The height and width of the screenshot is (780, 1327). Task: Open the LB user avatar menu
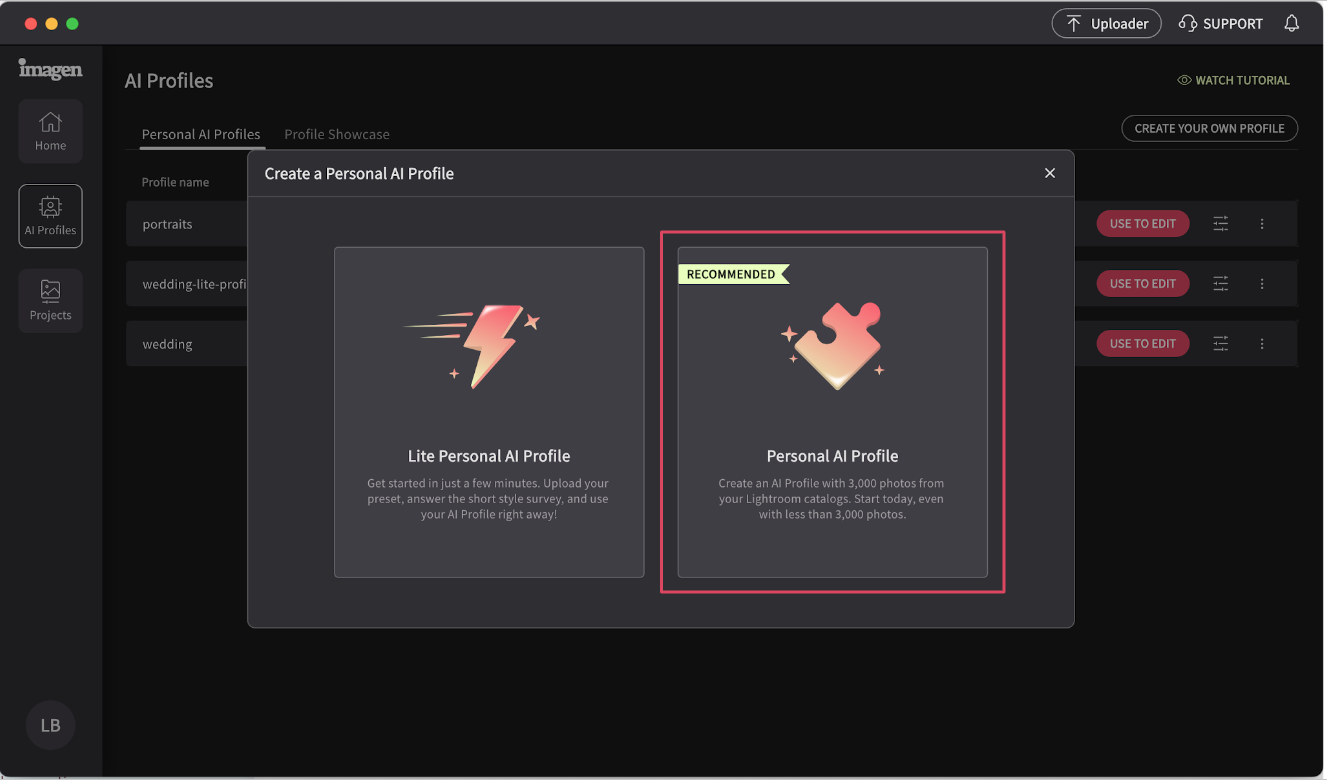(x=50, y=726)
